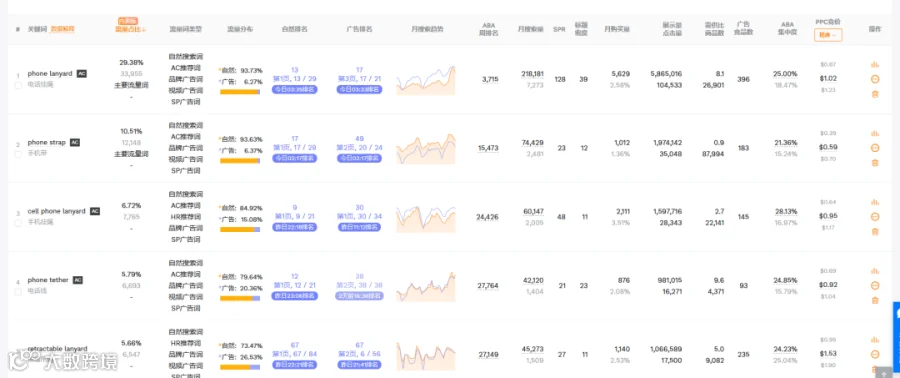Open bar chart icon for phone strap row
The width and height of the screenshot is (900, 378).
tap(875, 133)
